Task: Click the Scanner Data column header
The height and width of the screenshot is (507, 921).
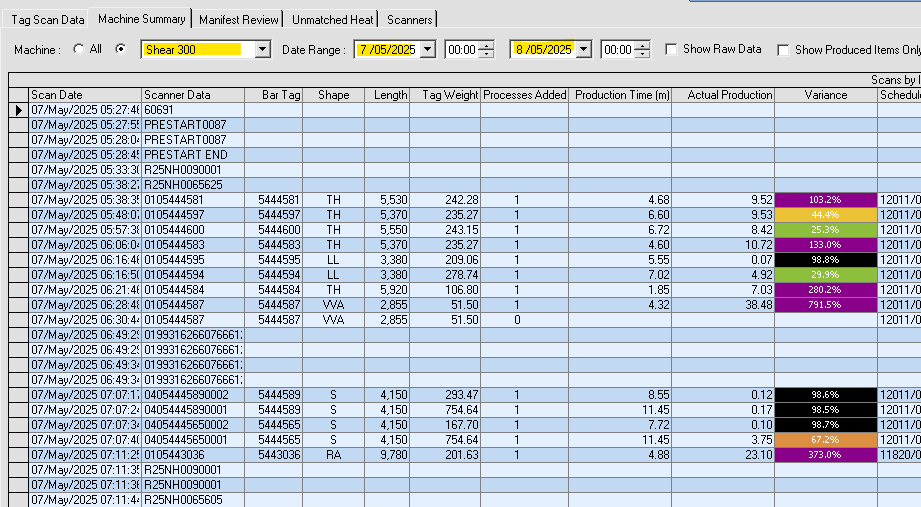Action: 193,95
